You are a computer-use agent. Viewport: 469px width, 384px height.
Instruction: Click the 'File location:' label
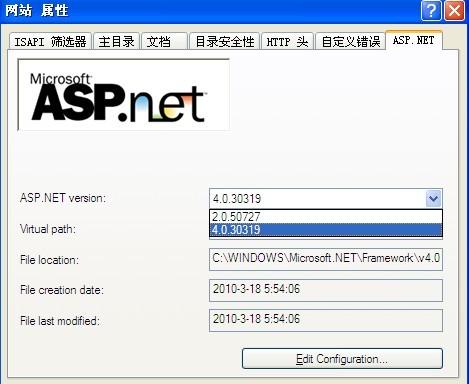point(49,260)
